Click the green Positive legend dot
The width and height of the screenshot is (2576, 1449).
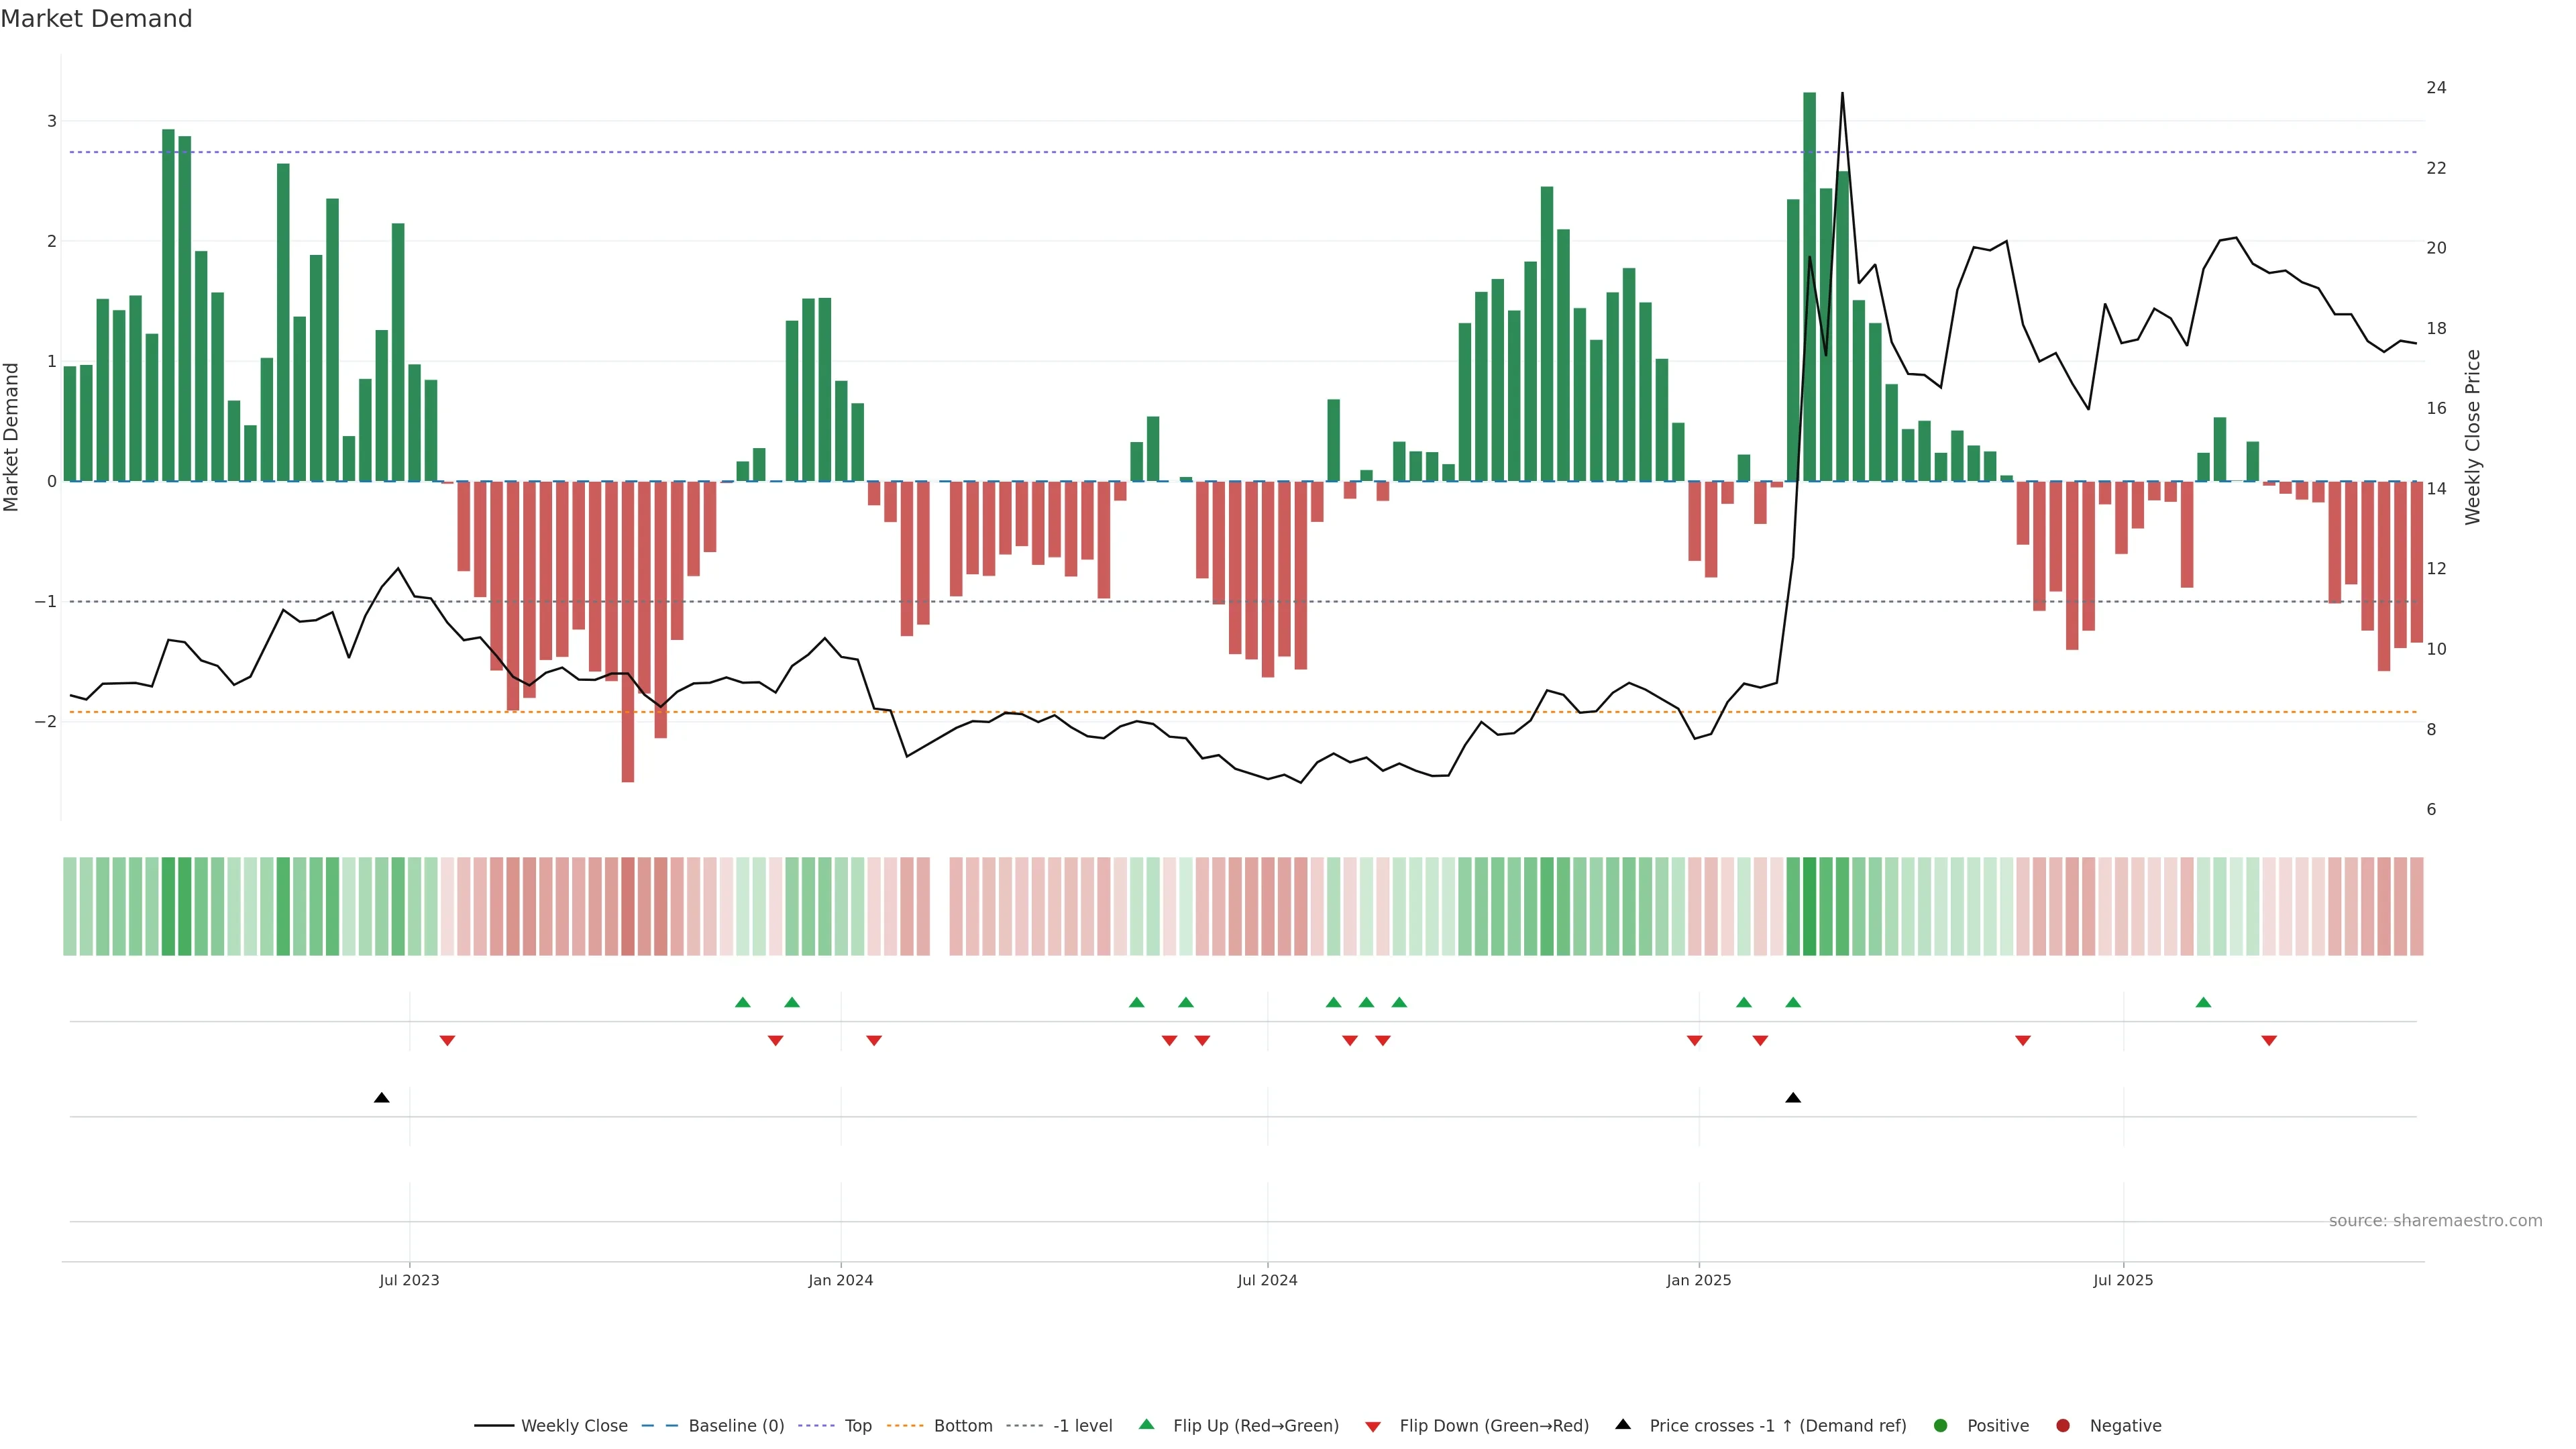click(x=1941, y=1426)
